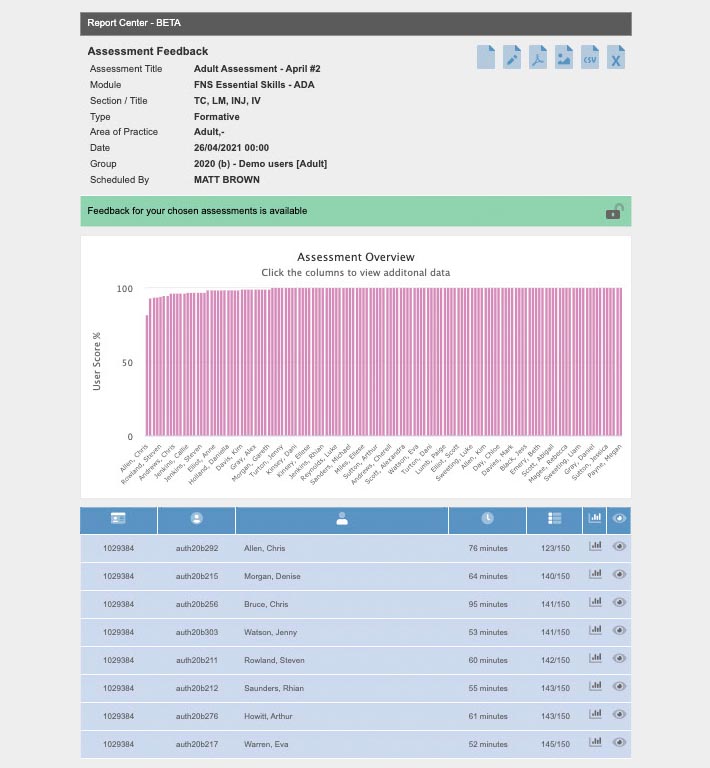Screen dimensions: 710x768
Task: Toggle eye view for Saunders, Rhian
Action: 619,686
